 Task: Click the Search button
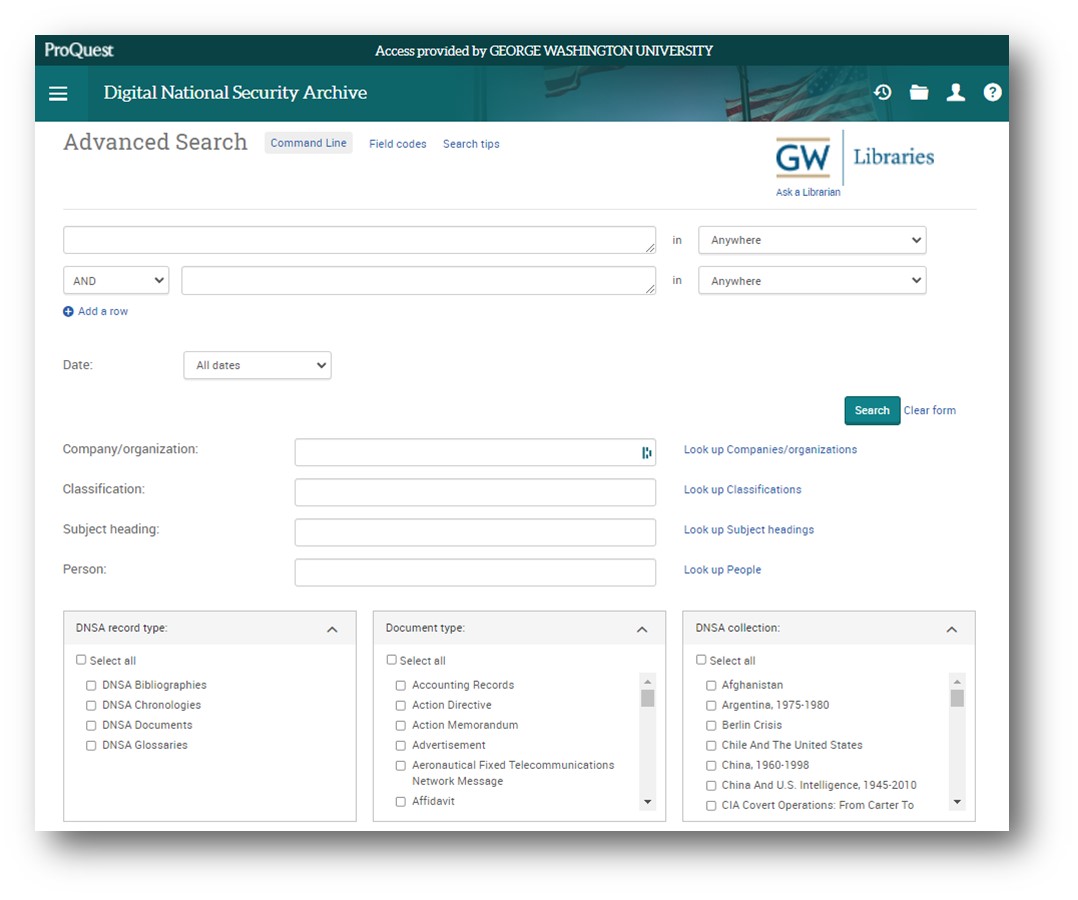[x=872, y=410]
